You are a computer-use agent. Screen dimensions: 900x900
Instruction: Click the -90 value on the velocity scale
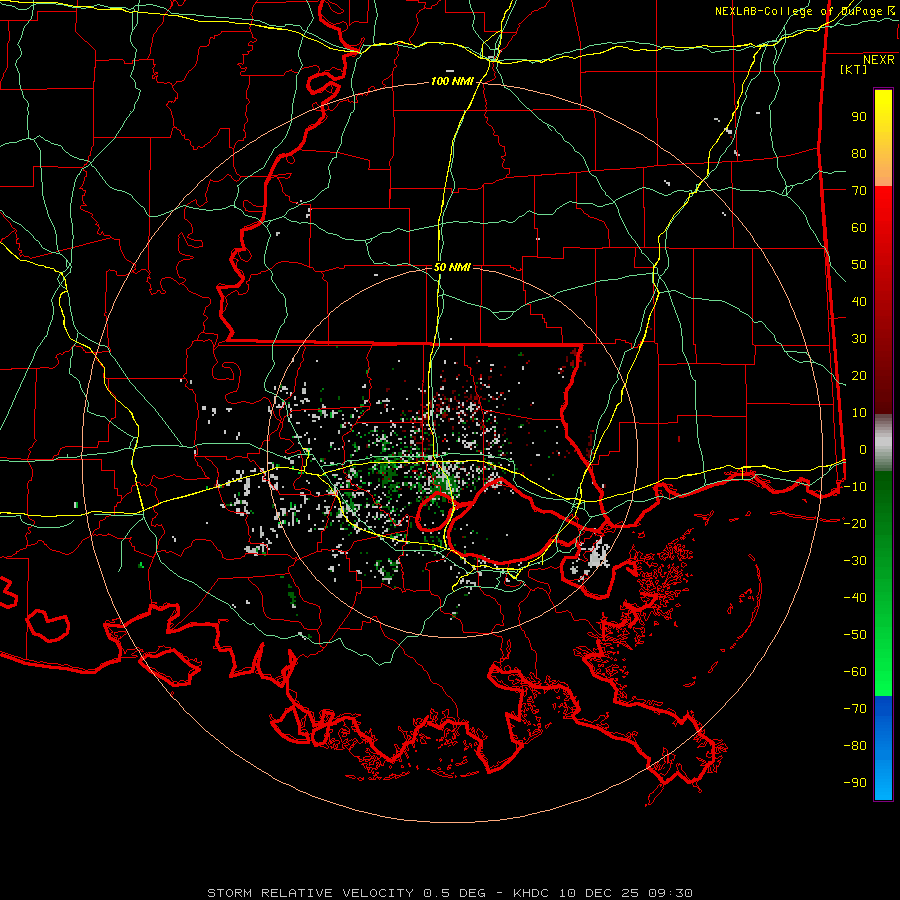(x=855, y=783)
